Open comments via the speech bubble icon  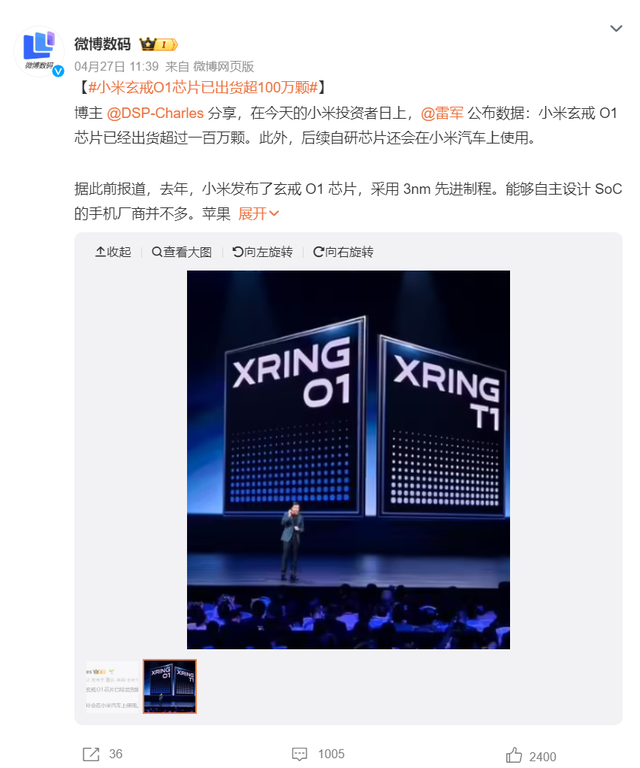tap(299, 754)
